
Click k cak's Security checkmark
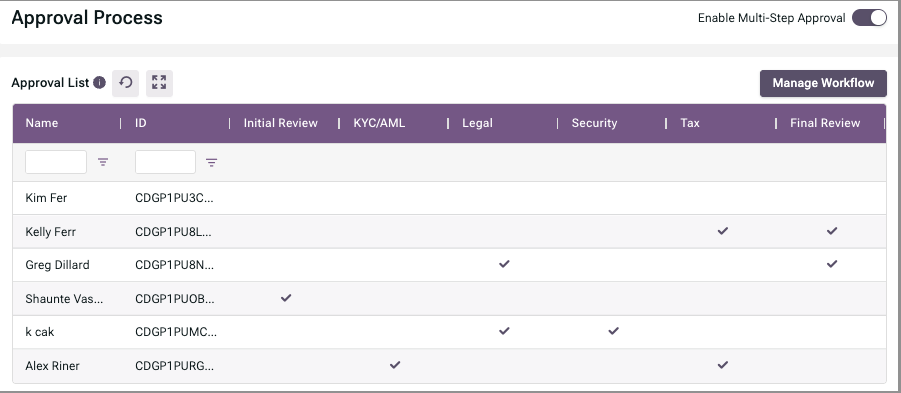[x=614, y=331]
